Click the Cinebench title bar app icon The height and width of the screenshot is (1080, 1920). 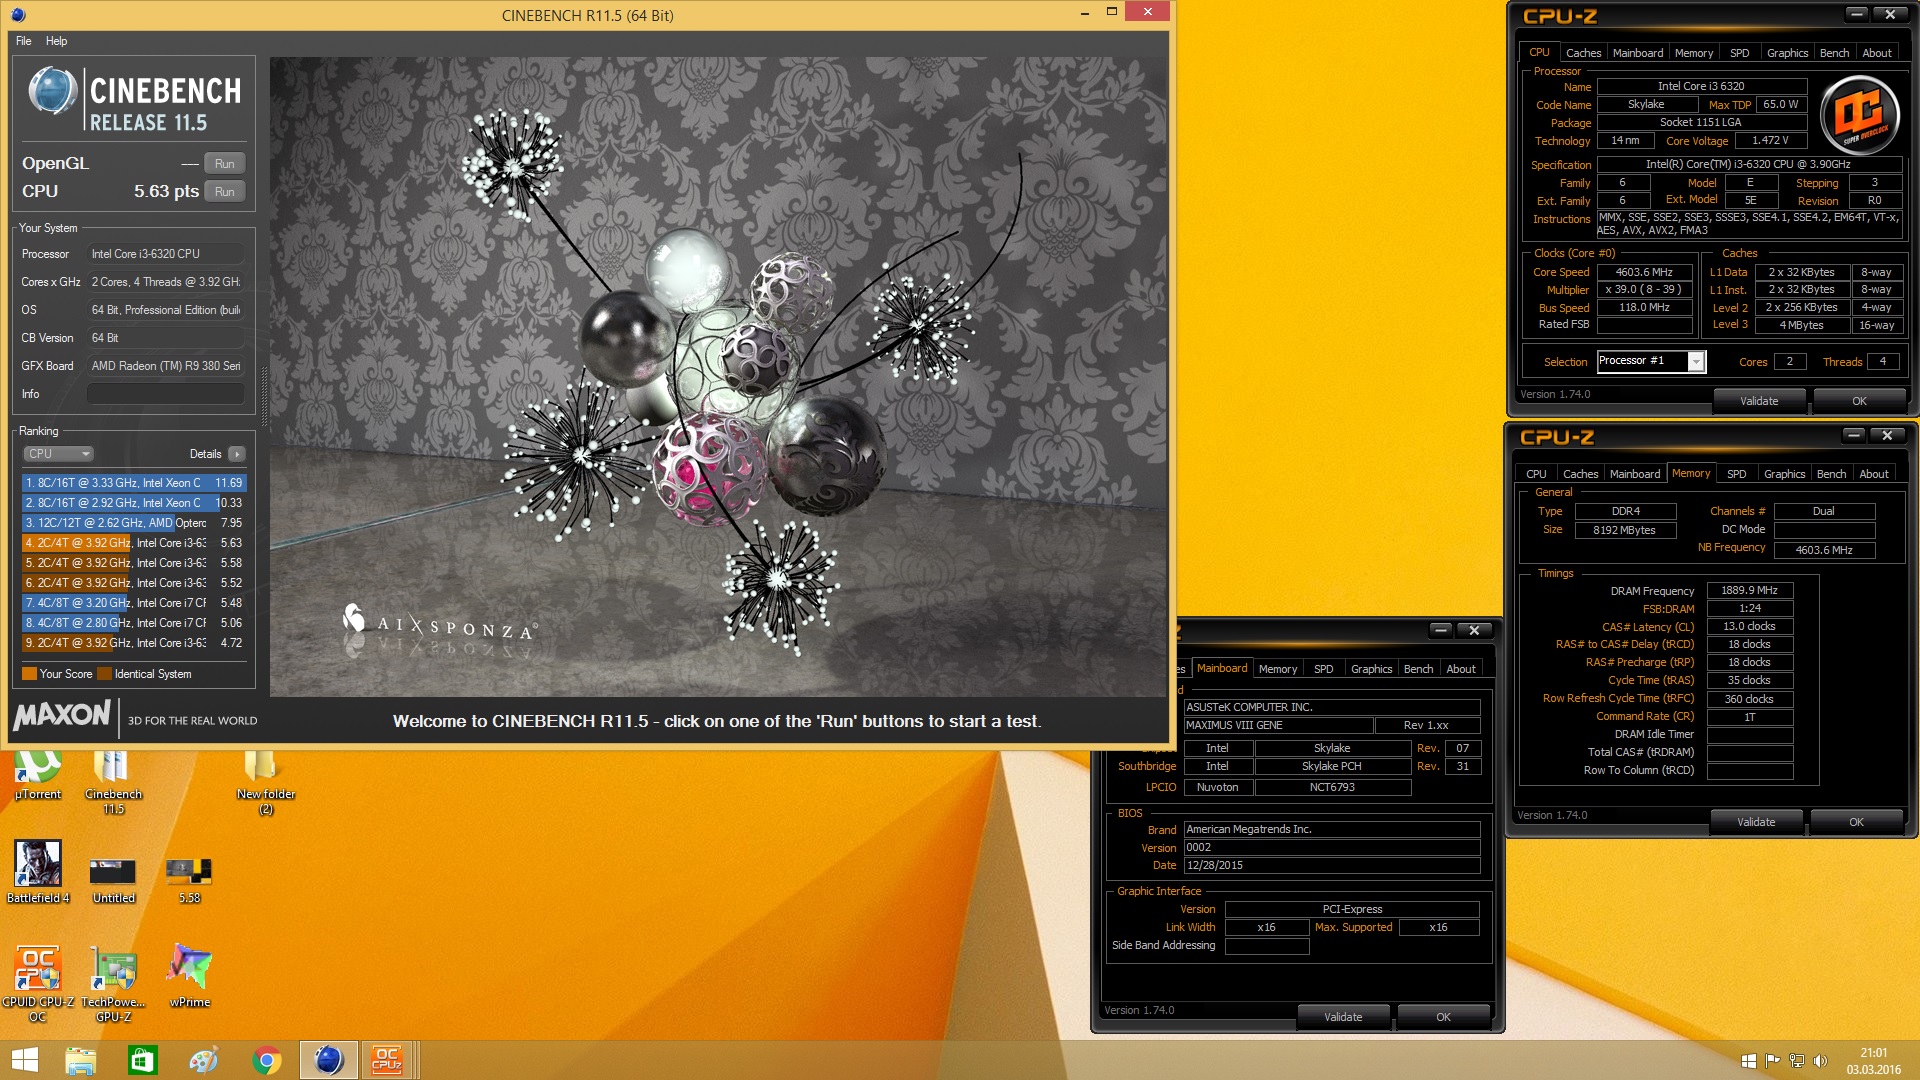point(19,15)
